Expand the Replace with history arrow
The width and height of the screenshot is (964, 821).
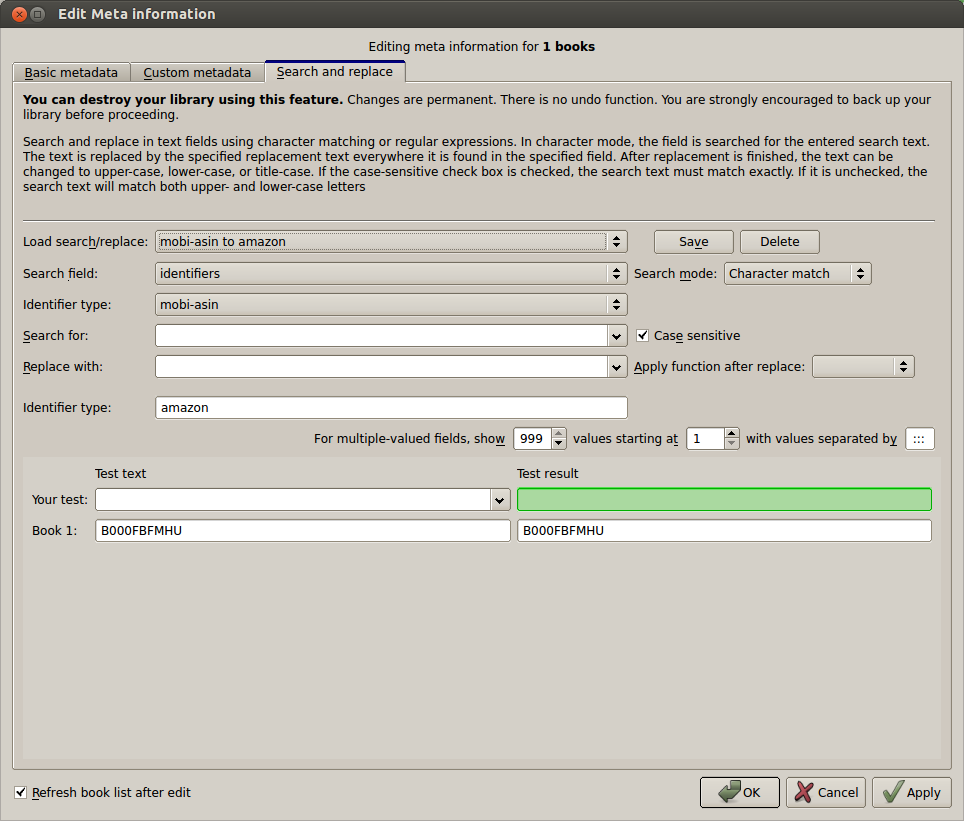click(617, 367)
